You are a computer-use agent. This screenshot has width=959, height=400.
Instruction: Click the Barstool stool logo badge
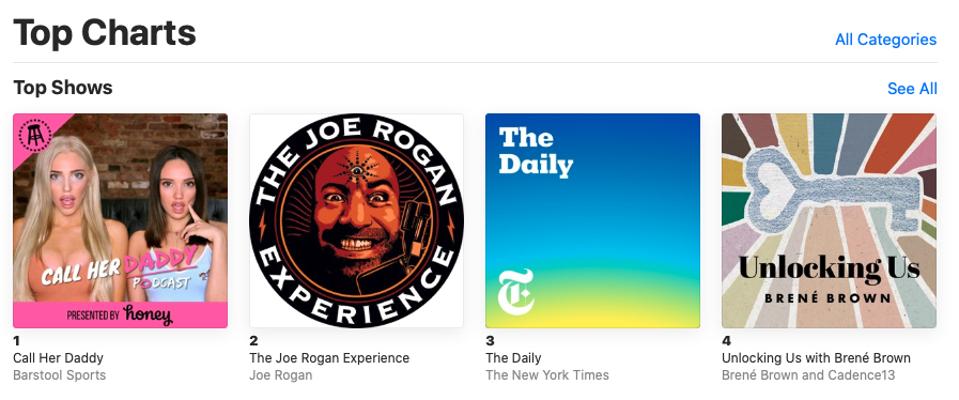coord(35,135)
